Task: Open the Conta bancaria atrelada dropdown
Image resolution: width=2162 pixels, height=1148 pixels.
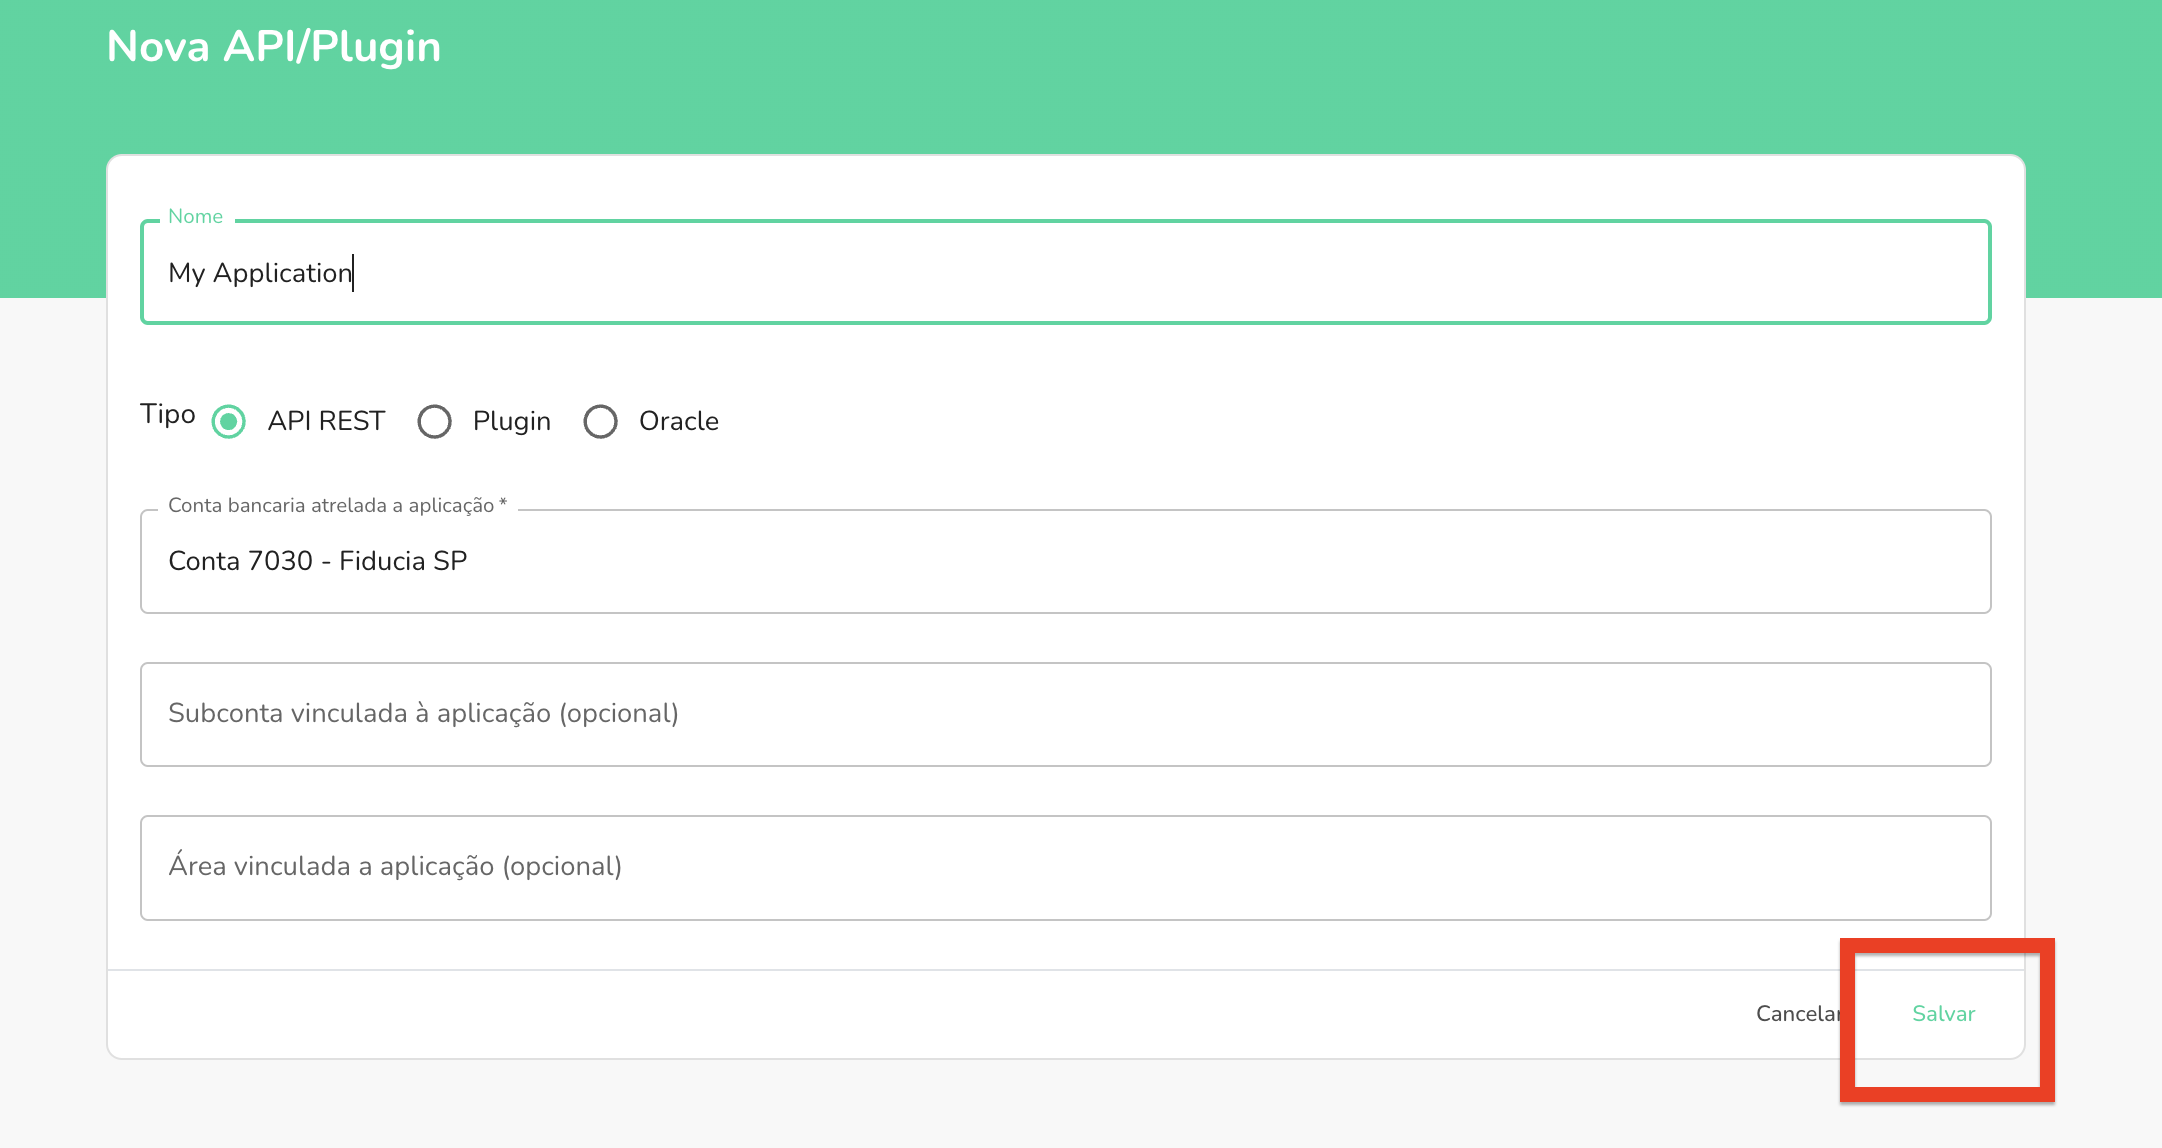Action: 1065,561
